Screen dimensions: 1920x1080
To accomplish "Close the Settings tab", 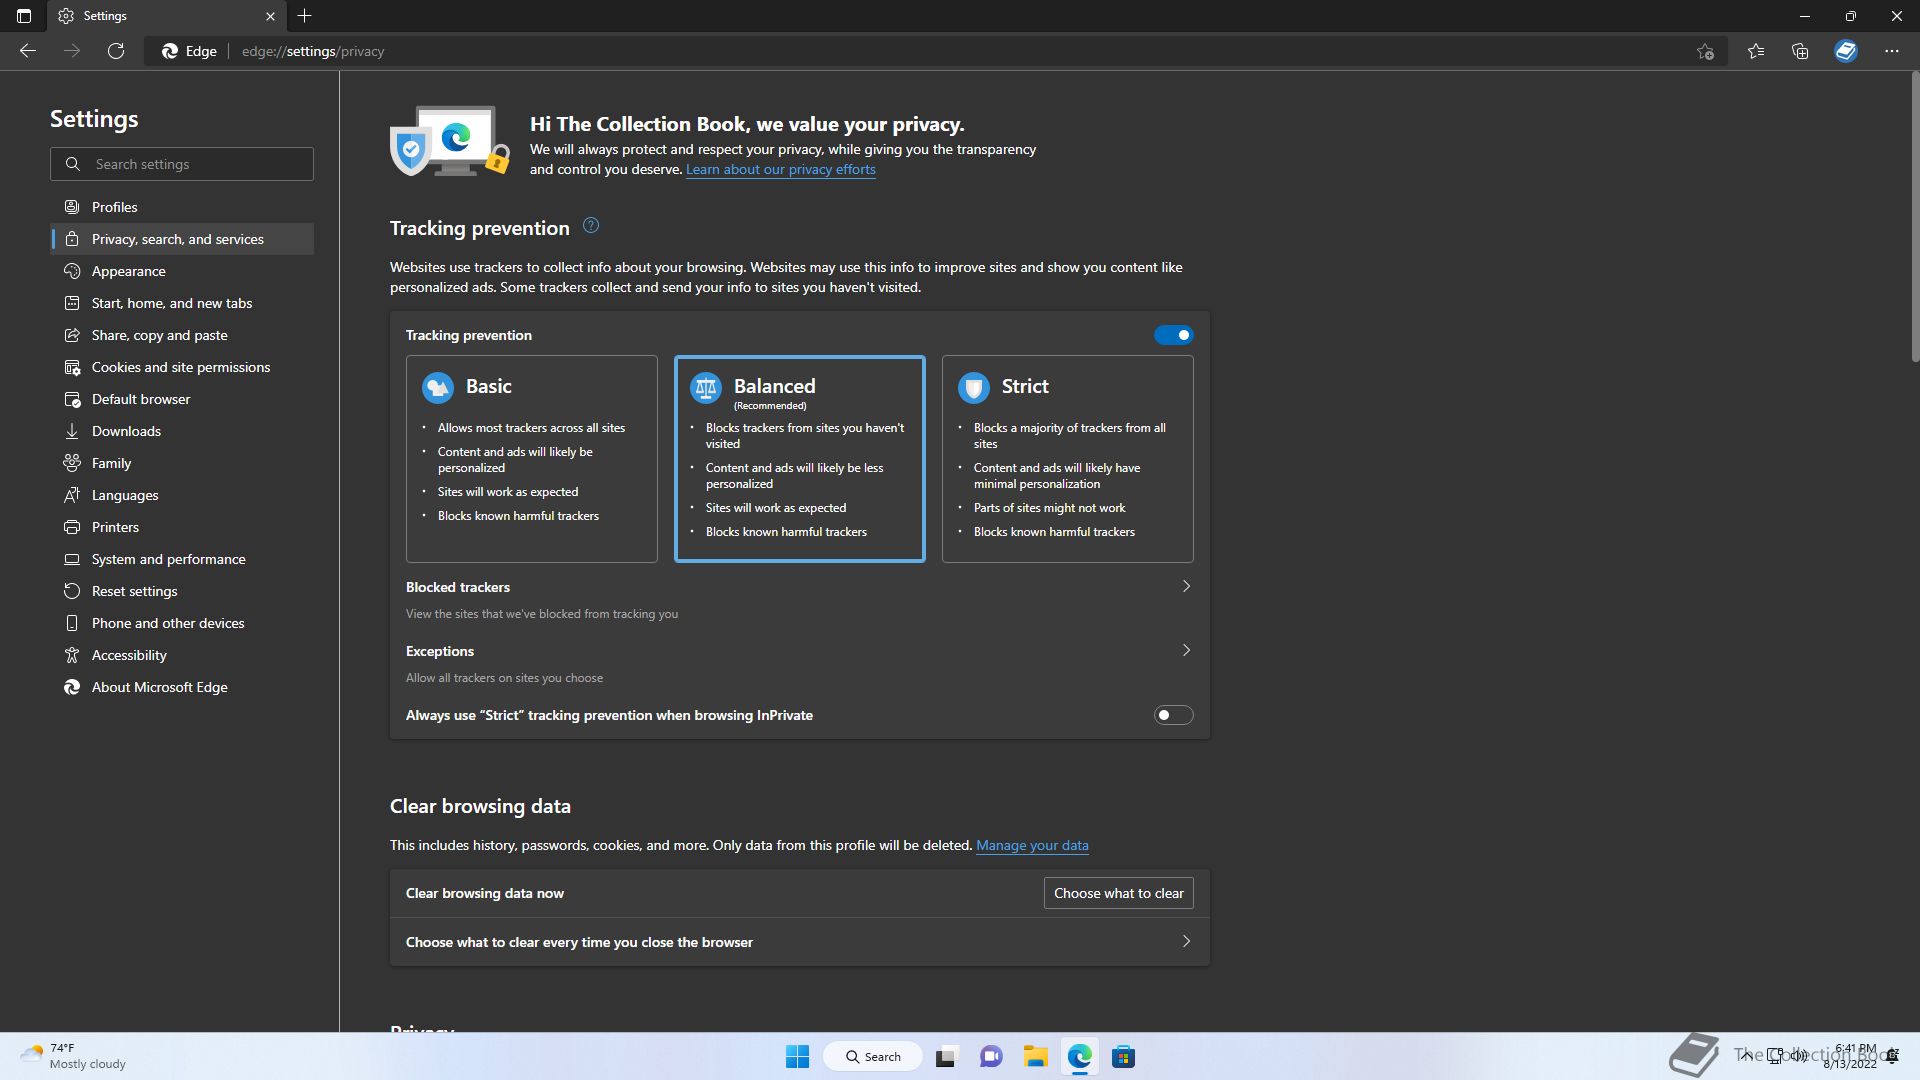I will coord(270,16).
